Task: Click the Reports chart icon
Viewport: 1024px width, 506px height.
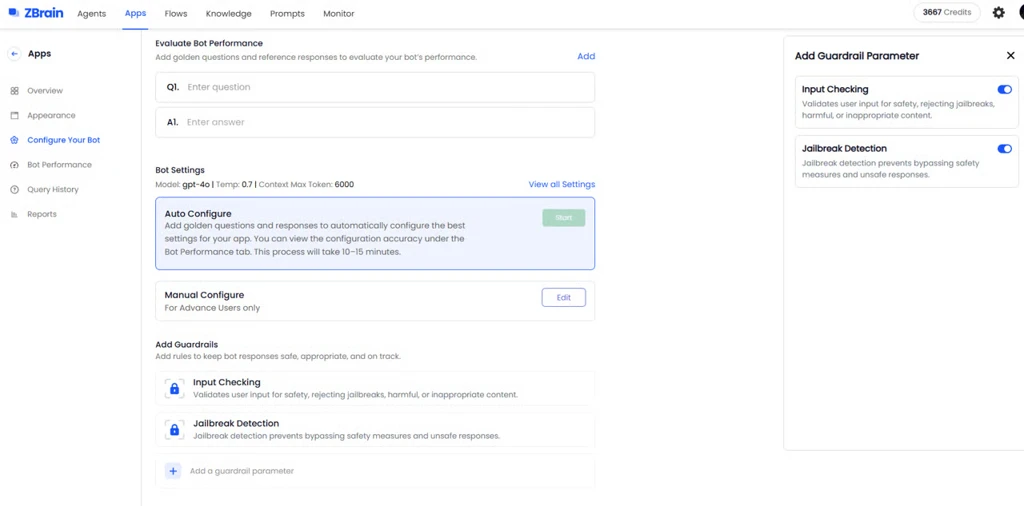Action: [x=14, y=214]
